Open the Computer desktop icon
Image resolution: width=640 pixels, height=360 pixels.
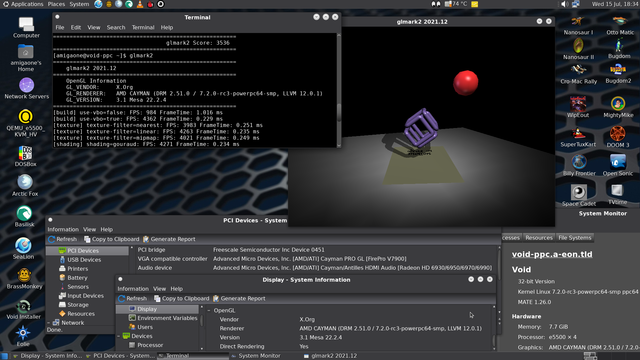26,27
